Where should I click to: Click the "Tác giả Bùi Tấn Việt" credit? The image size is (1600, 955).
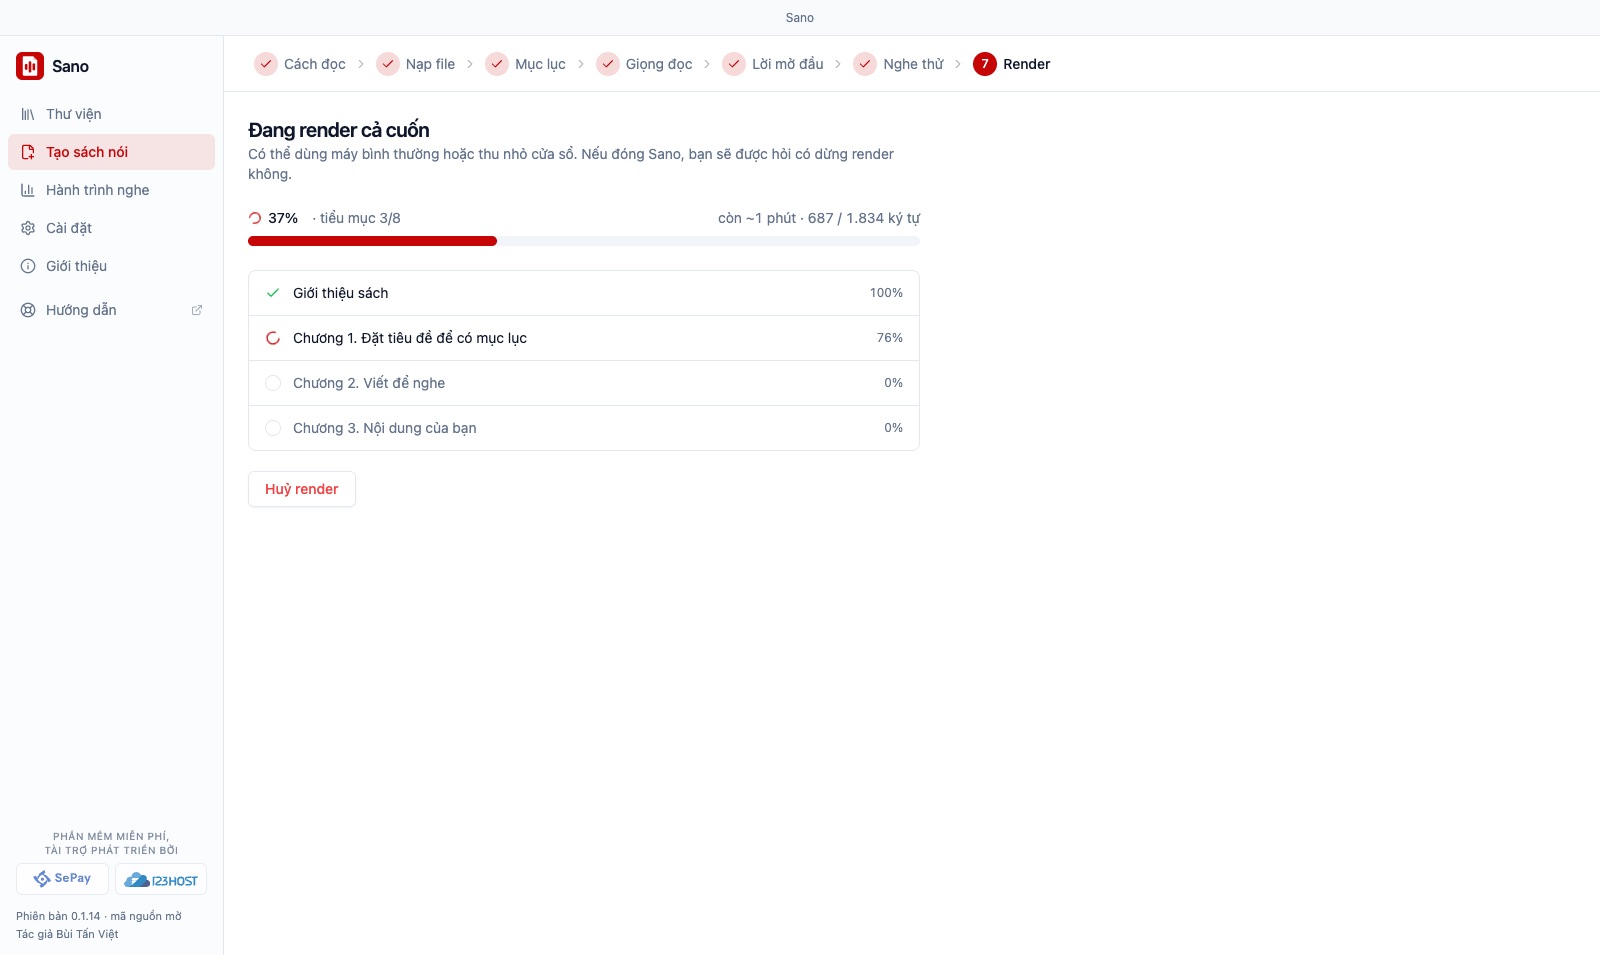click(x=67, y=934)
